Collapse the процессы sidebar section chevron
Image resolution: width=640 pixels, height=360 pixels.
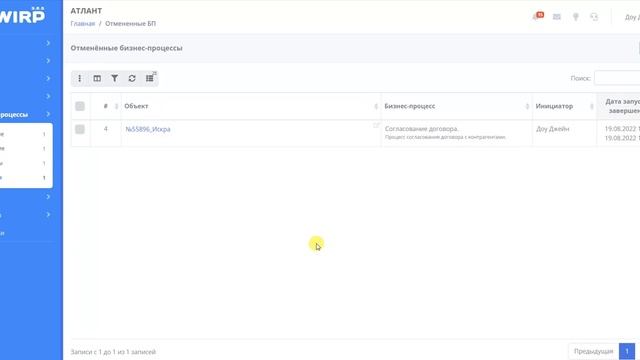point(48,114)
